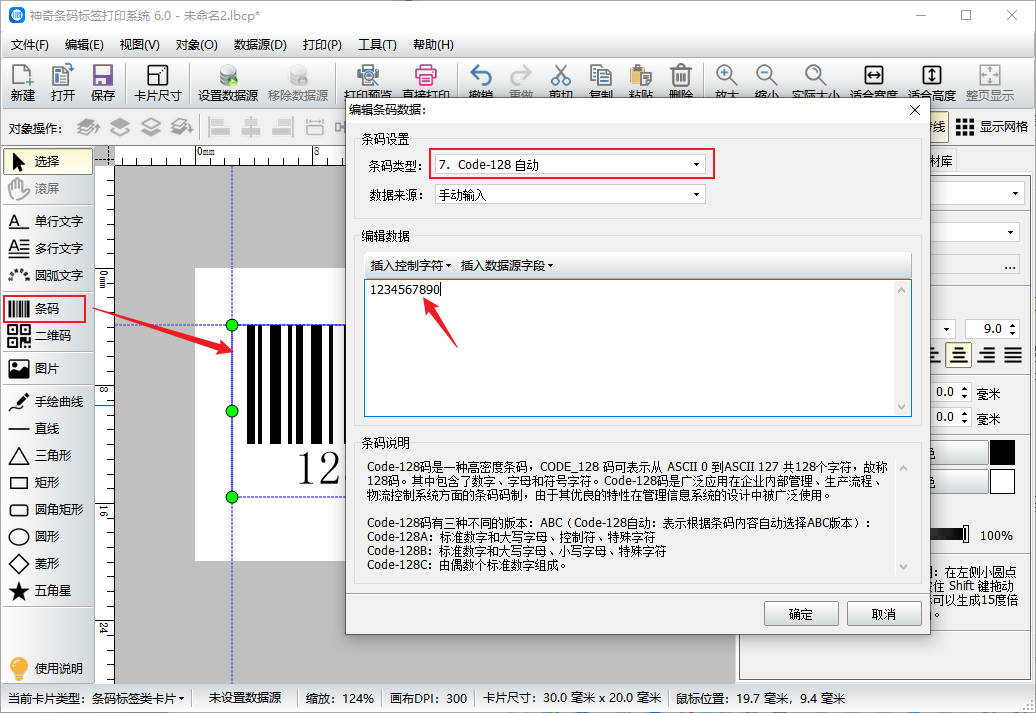Screen dimensions: 1036x713
Task: Select the 五角星 star shape tool
Action: pyautogui.click(x=44, y=591)
